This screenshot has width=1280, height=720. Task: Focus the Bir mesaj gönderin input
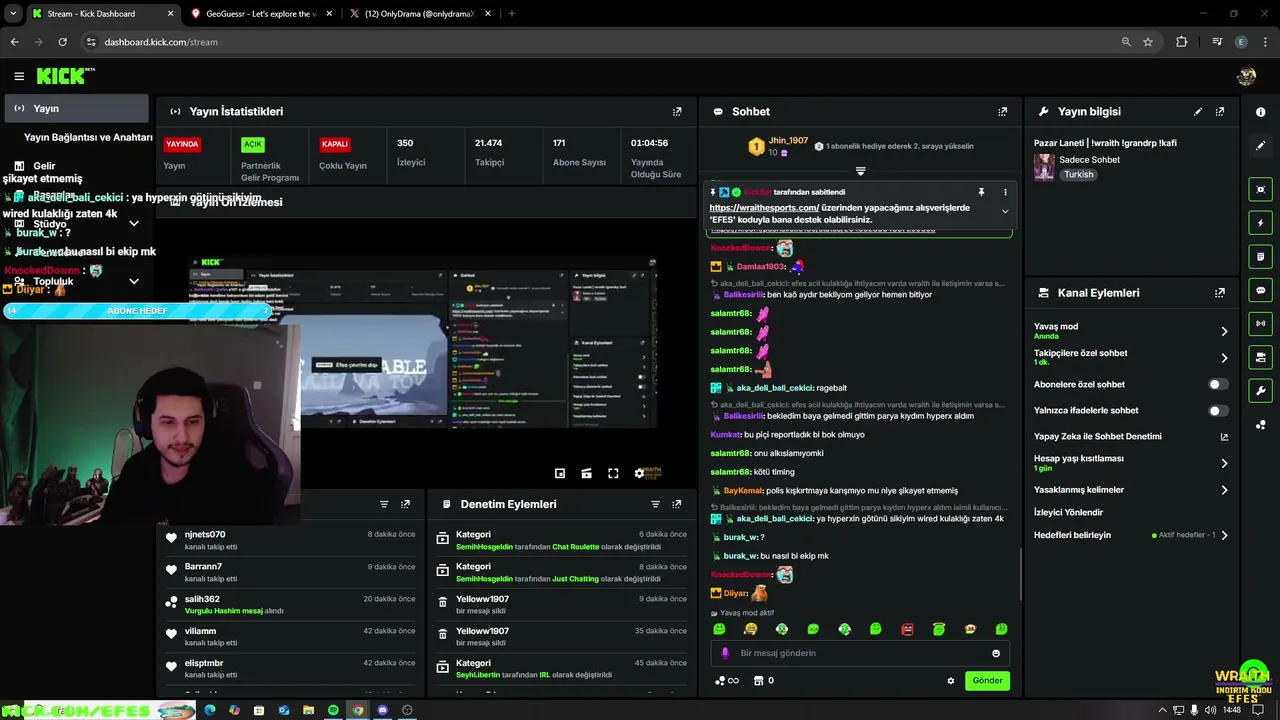tap(860, 653)
